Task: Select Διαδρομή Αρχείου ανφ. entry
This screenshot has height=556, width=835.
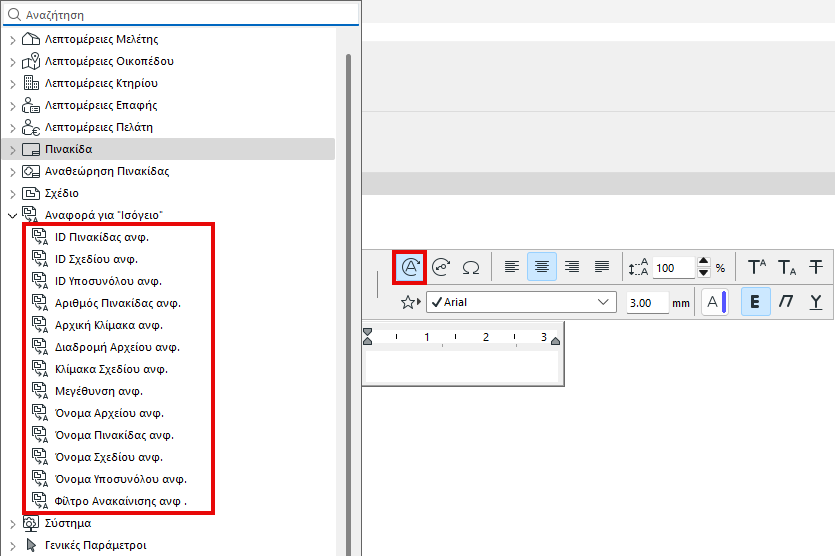Action: (x=117, y=347)
